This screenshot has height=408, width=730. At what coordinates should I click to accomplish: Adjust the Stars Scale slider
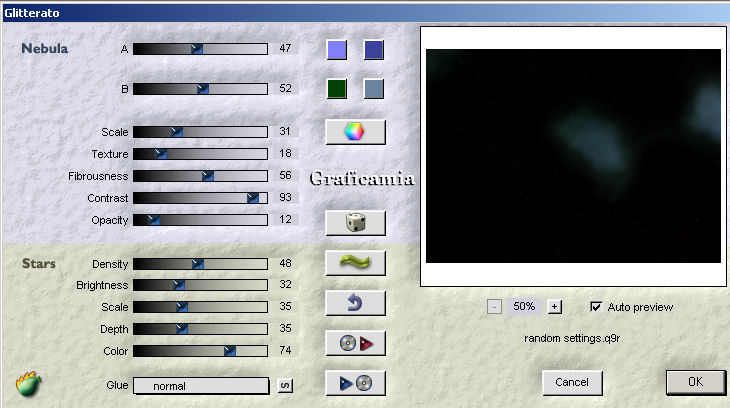(x=200, y=306)
